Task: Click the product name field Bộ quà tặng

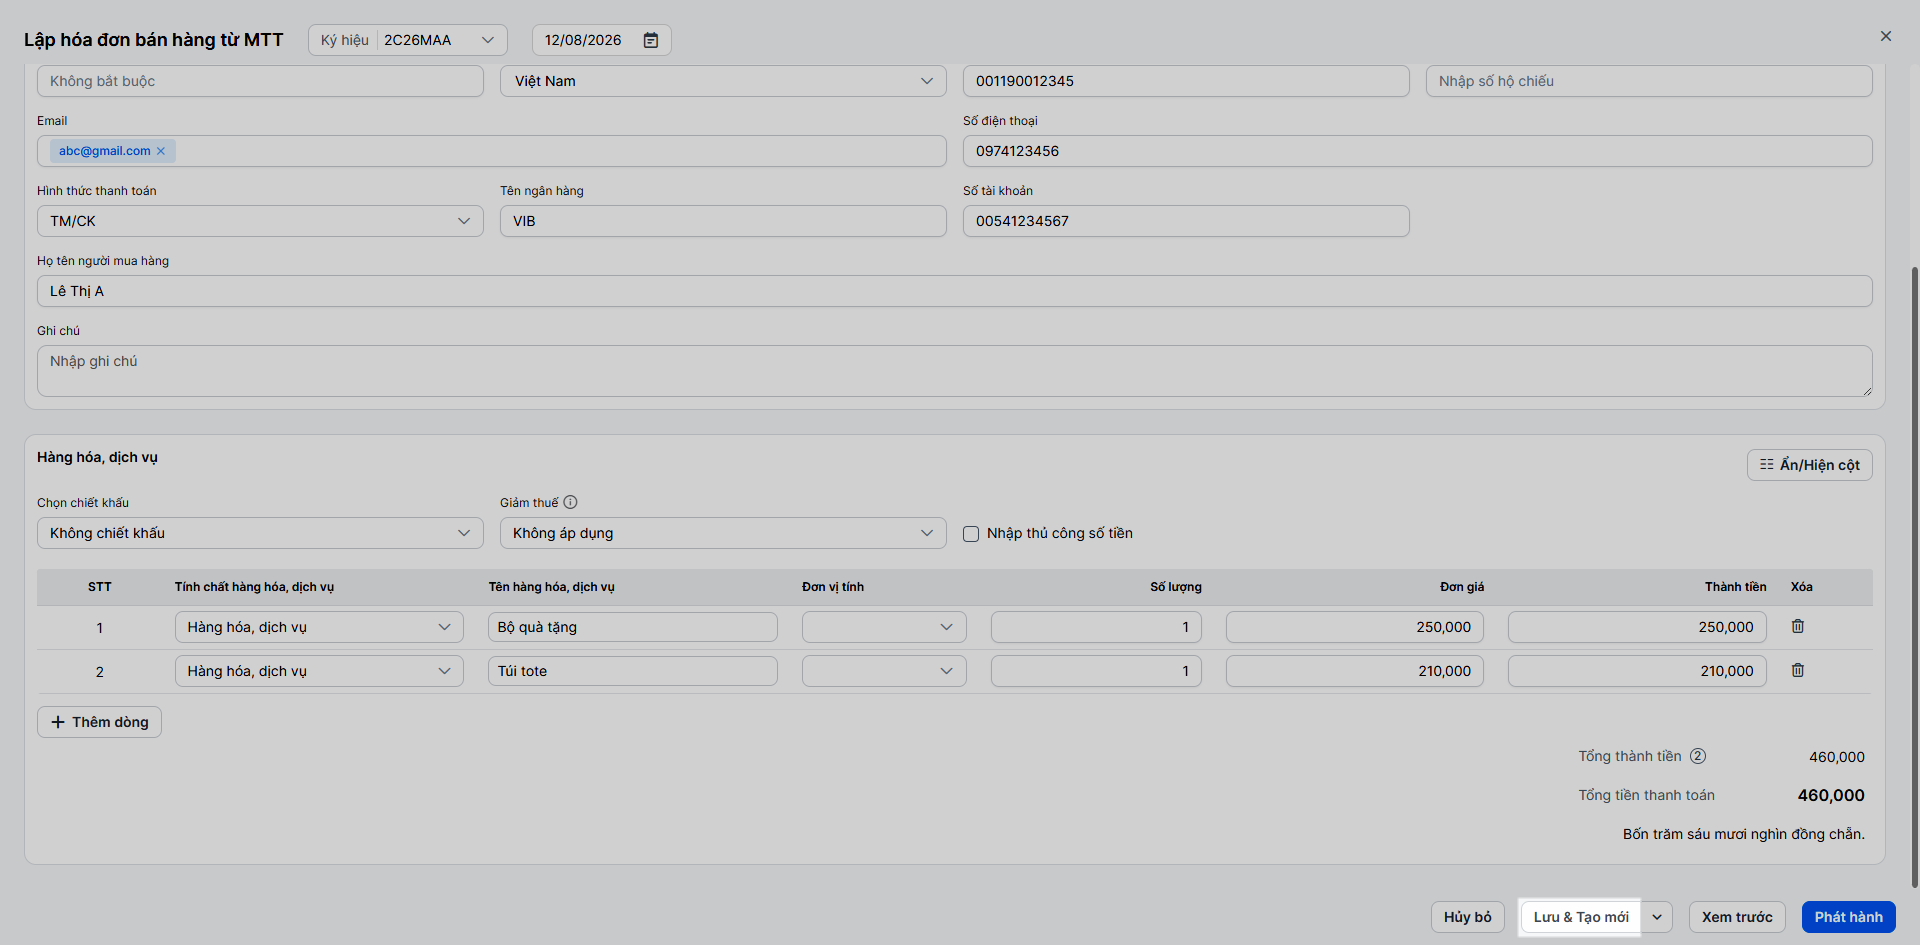Action: (633, 627)
